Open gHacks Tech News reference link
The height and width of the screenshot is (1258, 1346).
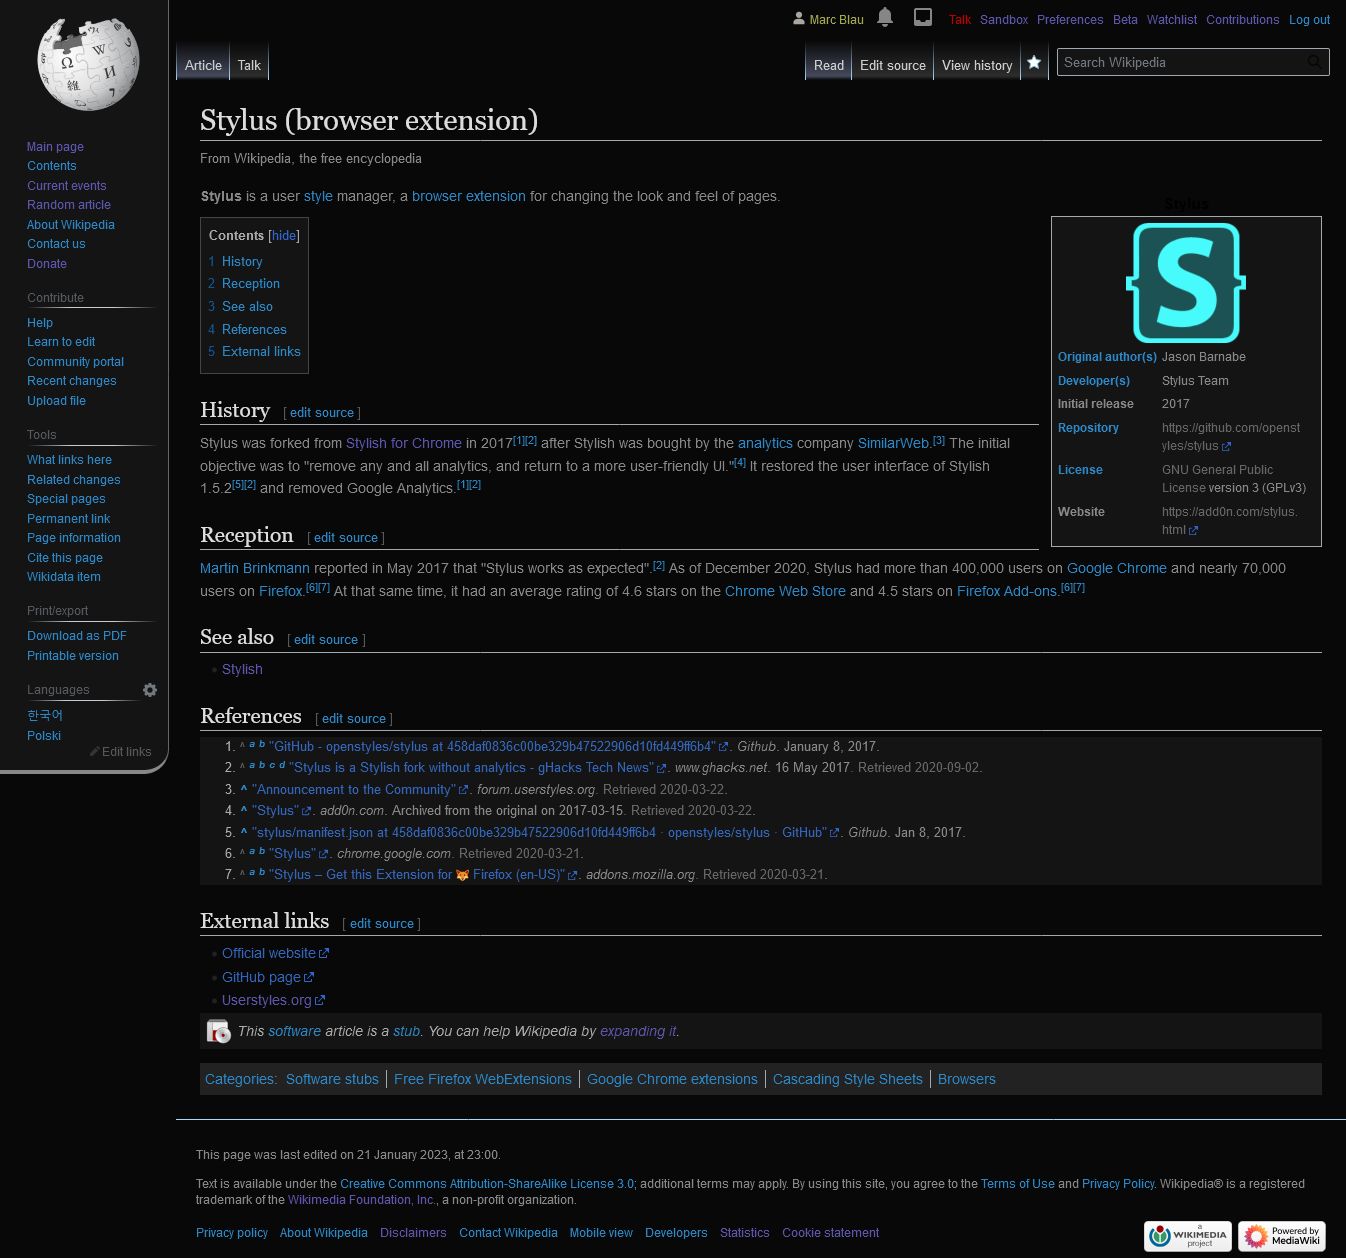(478, 768)
